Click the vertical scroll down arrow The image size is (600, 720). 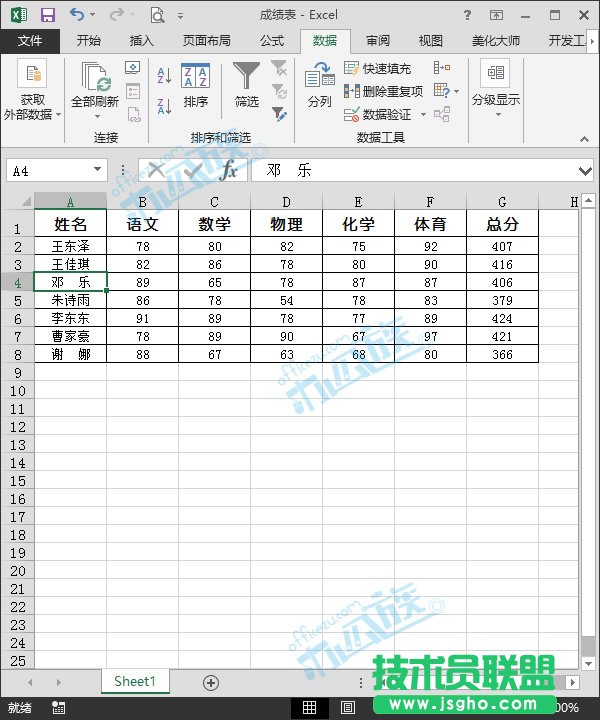(589, 663)
